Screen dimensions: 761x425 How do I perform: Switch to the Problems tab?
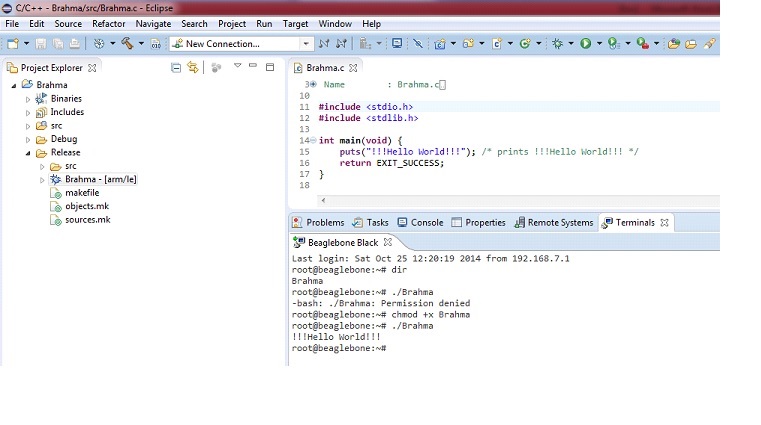point(318,223)
